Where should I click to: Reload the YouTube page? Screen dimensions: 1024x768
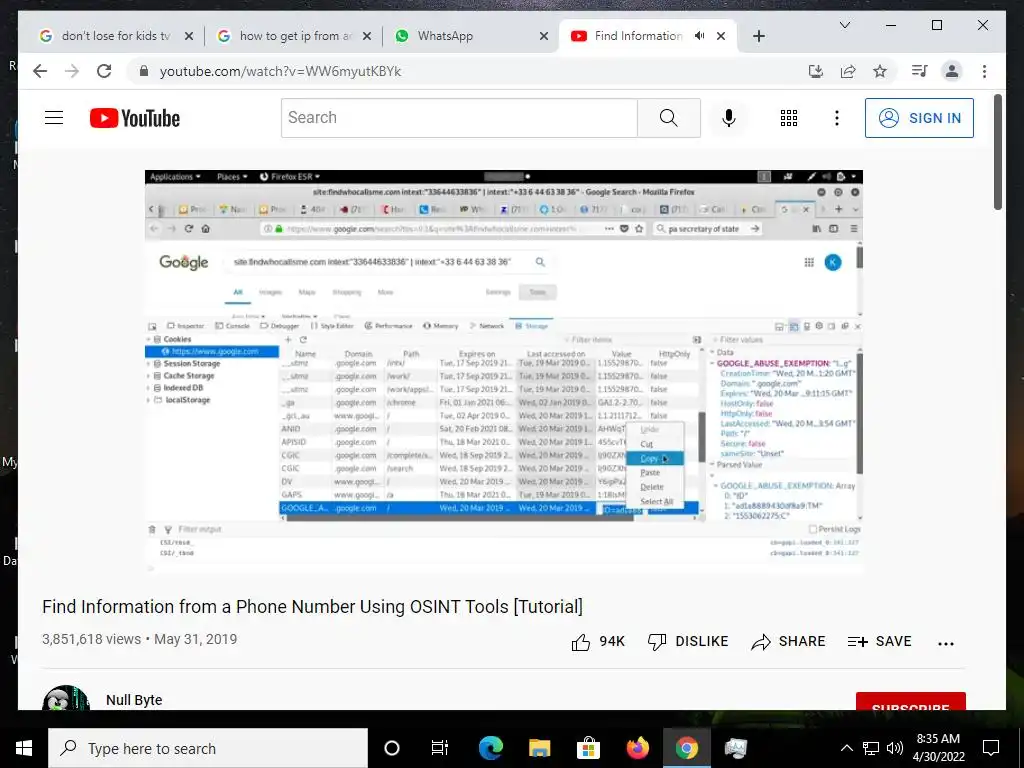(x=104, y=71)
